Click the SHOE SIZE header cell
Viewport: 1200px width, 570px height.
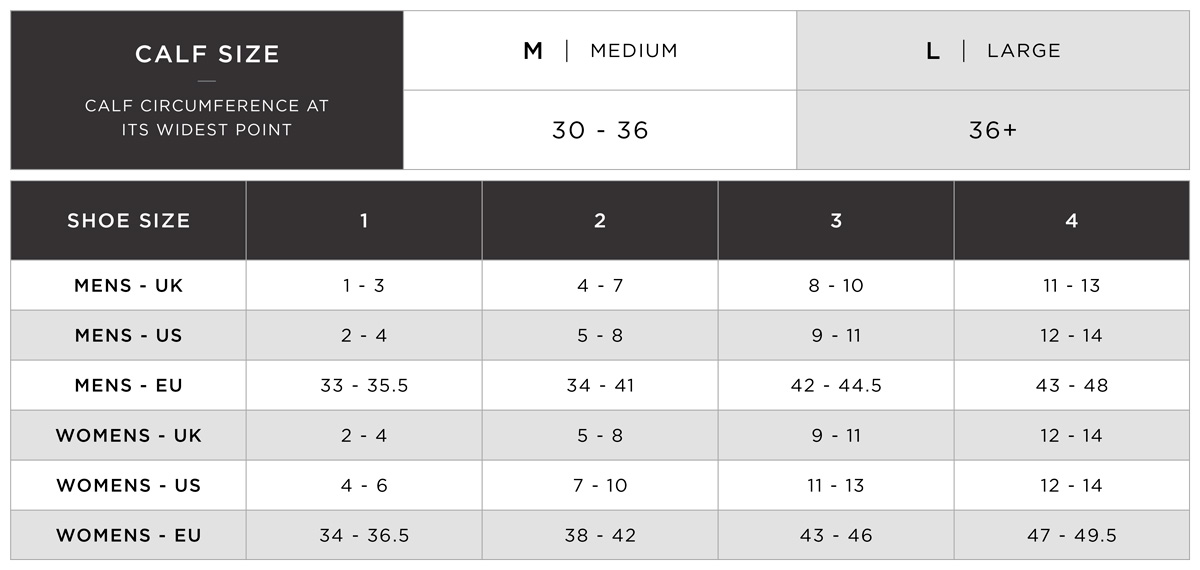pos(128,221)
